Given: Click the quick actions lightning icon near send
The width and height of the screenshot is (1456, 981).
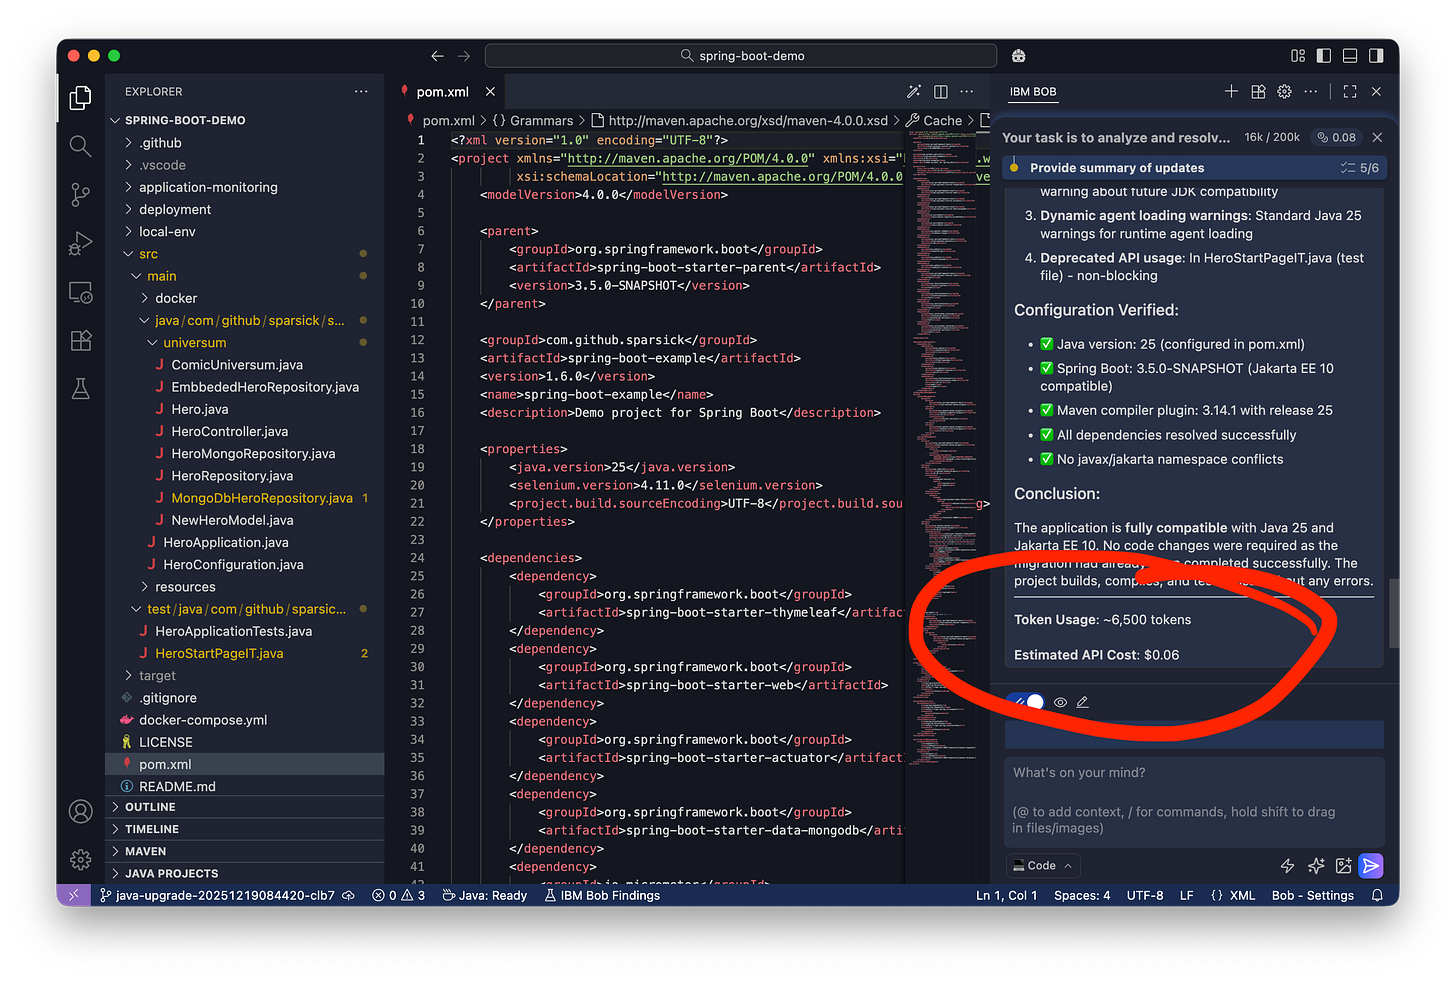Looking at the screenshot, I should pyautogui.click(x=1287, y=866).
